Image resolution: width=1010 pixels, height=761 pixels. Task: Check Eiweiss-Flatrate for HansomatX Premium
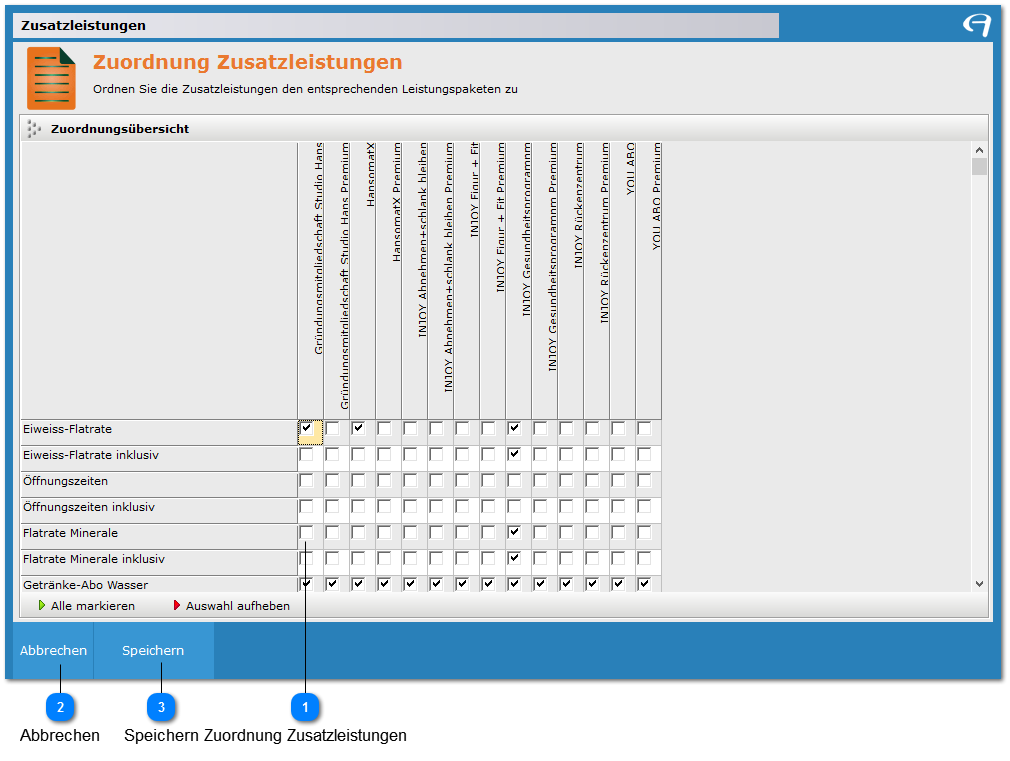tap(385, 428)
